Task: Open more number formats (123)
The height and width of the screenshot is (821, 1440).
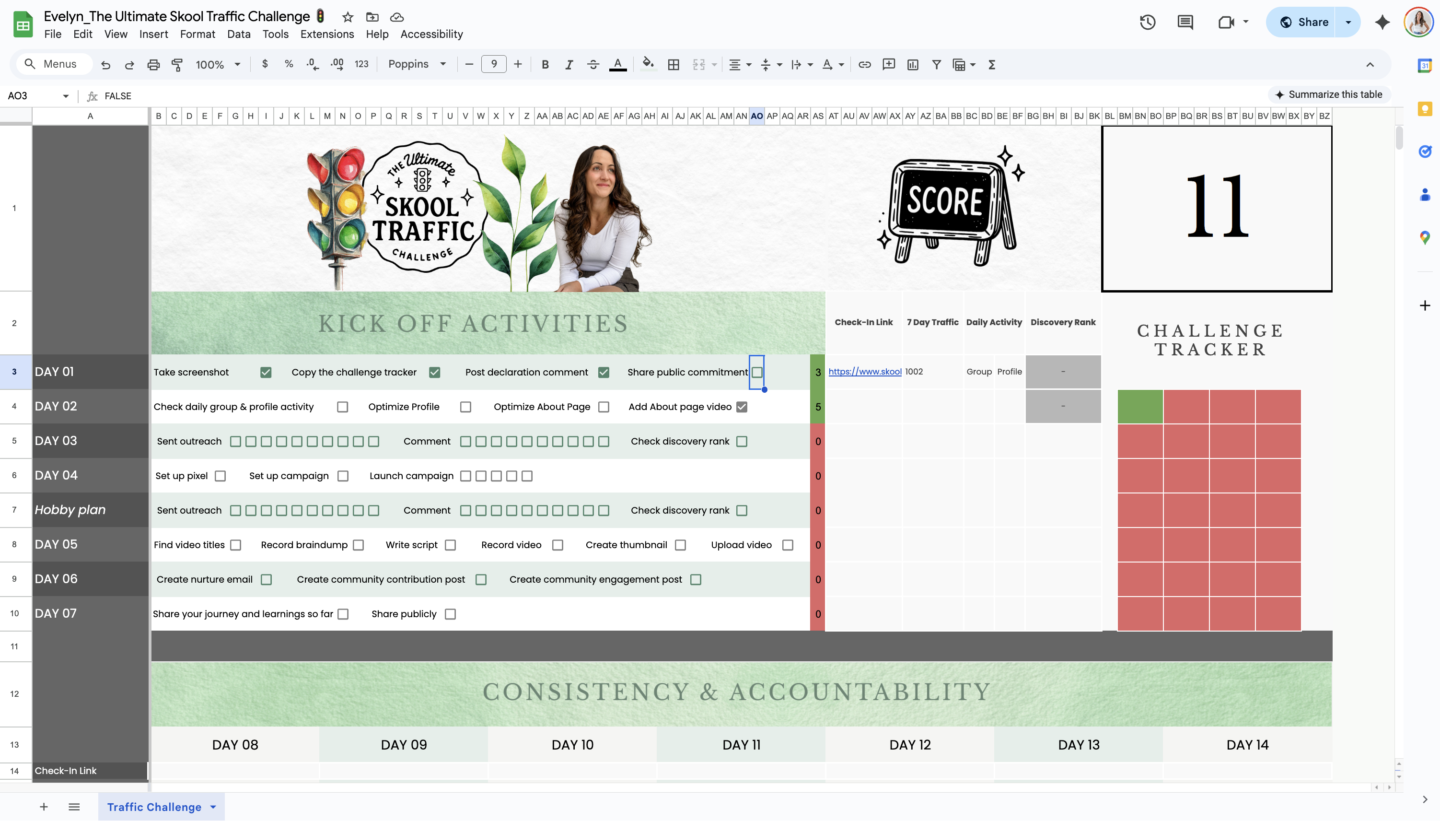Action: 362,64
